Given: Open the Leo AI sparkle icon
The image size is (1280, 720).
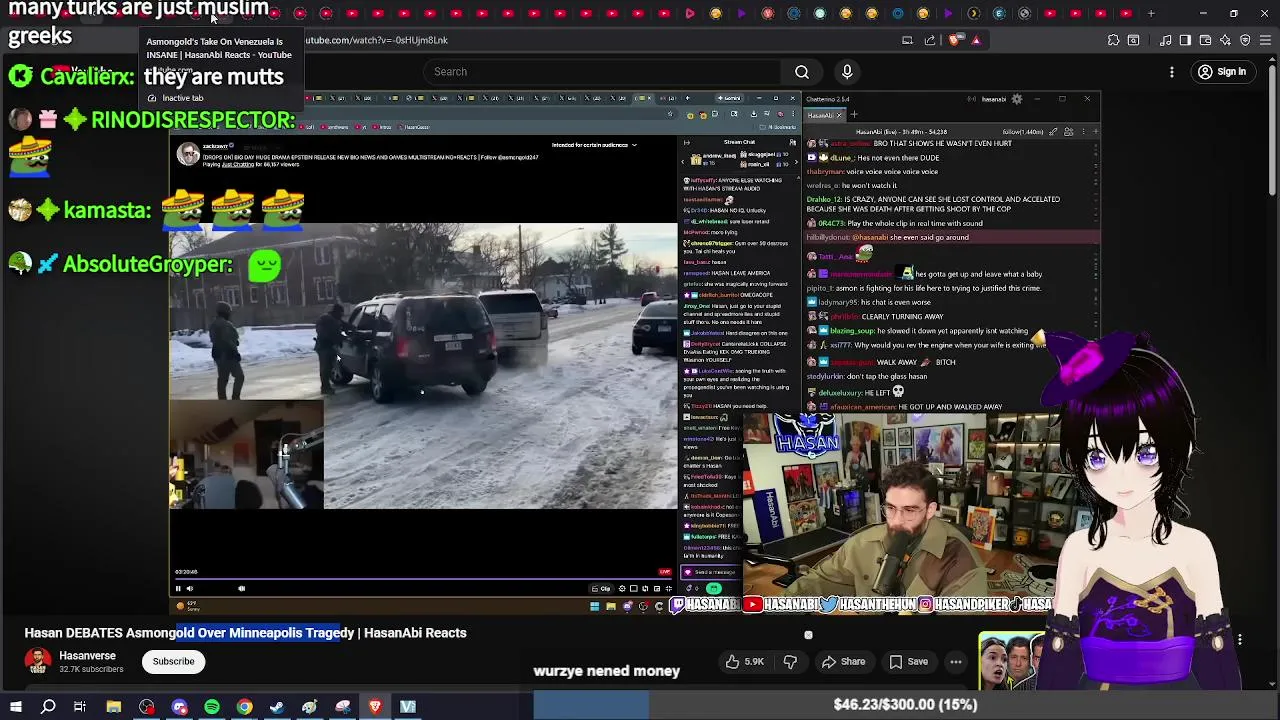Looking at the screenshot, I should pos(1225,40).
